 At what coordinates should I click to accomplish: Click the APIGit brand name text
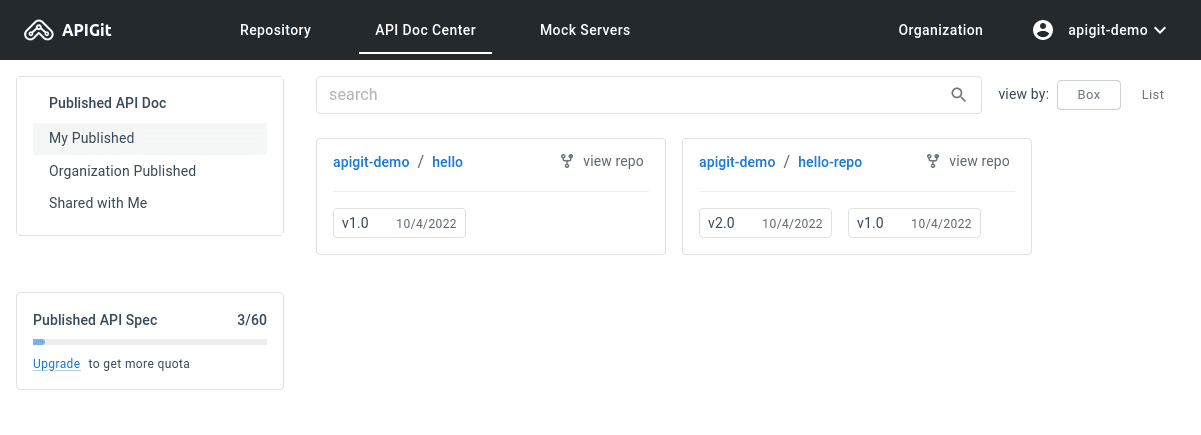pos(88,31)
